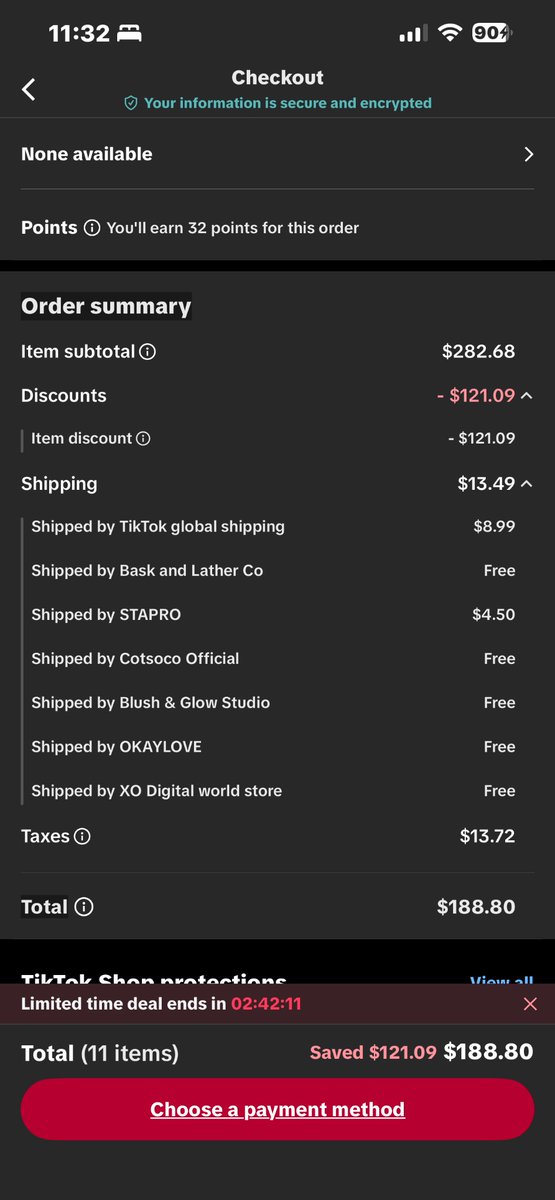This screenshot has height=1200, width=555.
Task: Tap the Item subtotal info icon
Action: [148, 352]
